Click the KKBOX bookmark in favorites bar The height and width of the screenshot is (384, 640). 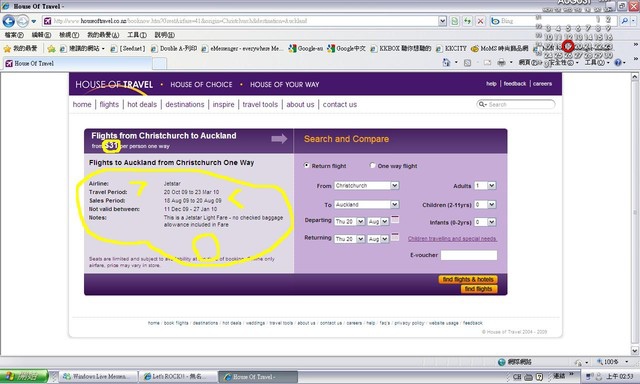click(x=401, y=49)
